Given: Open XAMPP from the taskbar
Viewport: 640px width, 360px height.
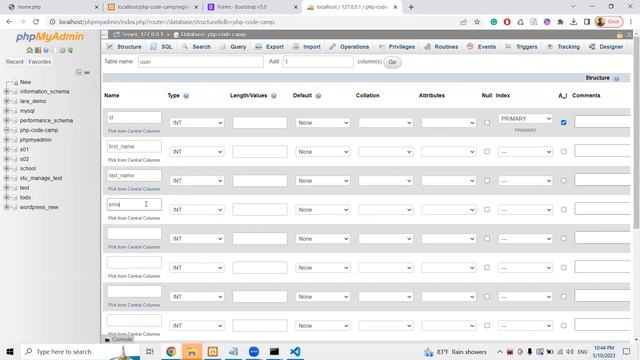Looking at the screenshot, I should (213, 351).
